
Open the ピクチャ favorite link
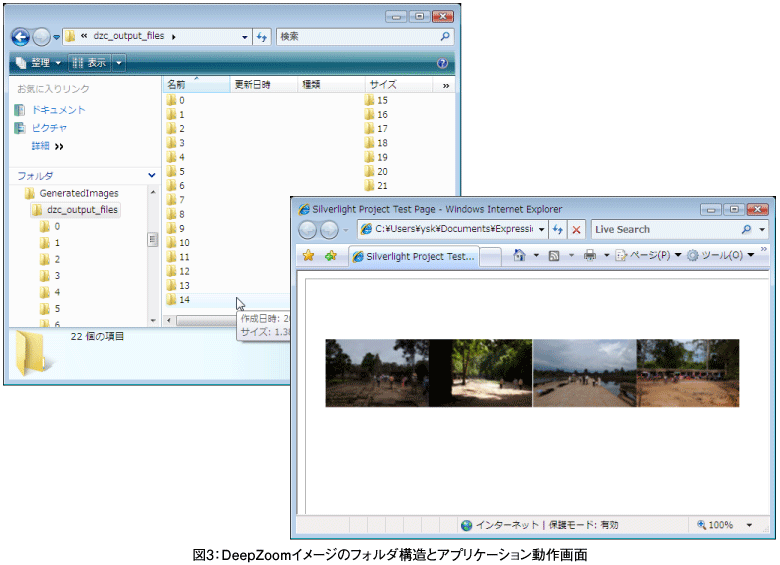click(x=49, y=128)
